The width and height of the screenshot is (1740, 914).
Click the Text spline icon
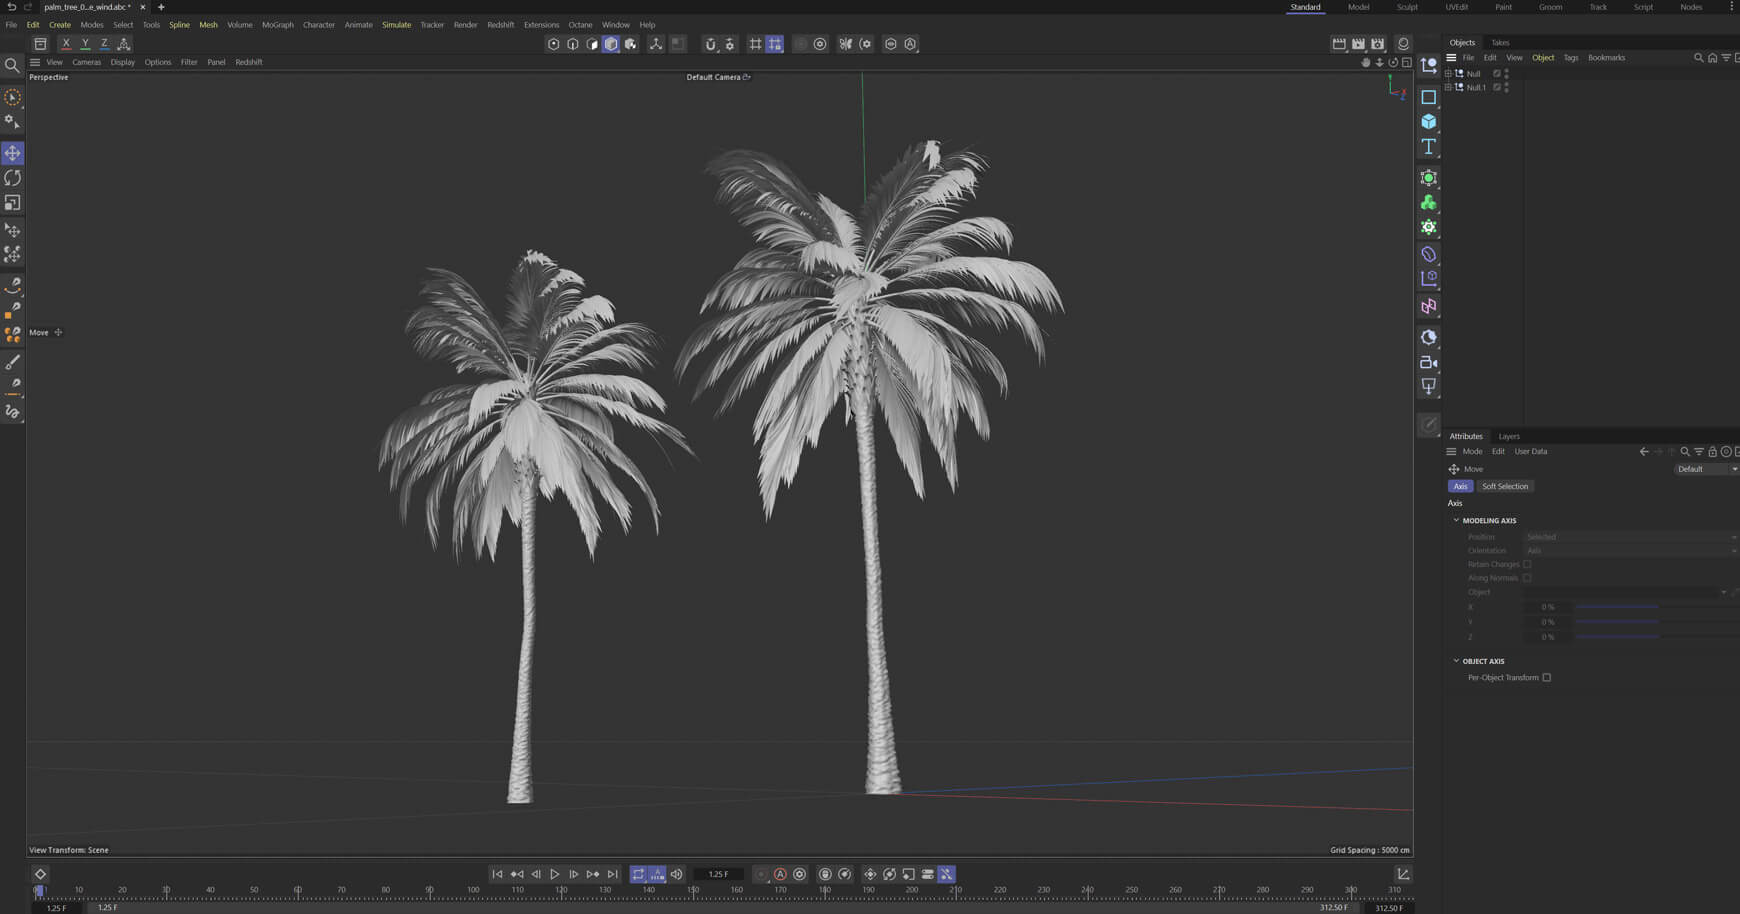pos(1428,147)
